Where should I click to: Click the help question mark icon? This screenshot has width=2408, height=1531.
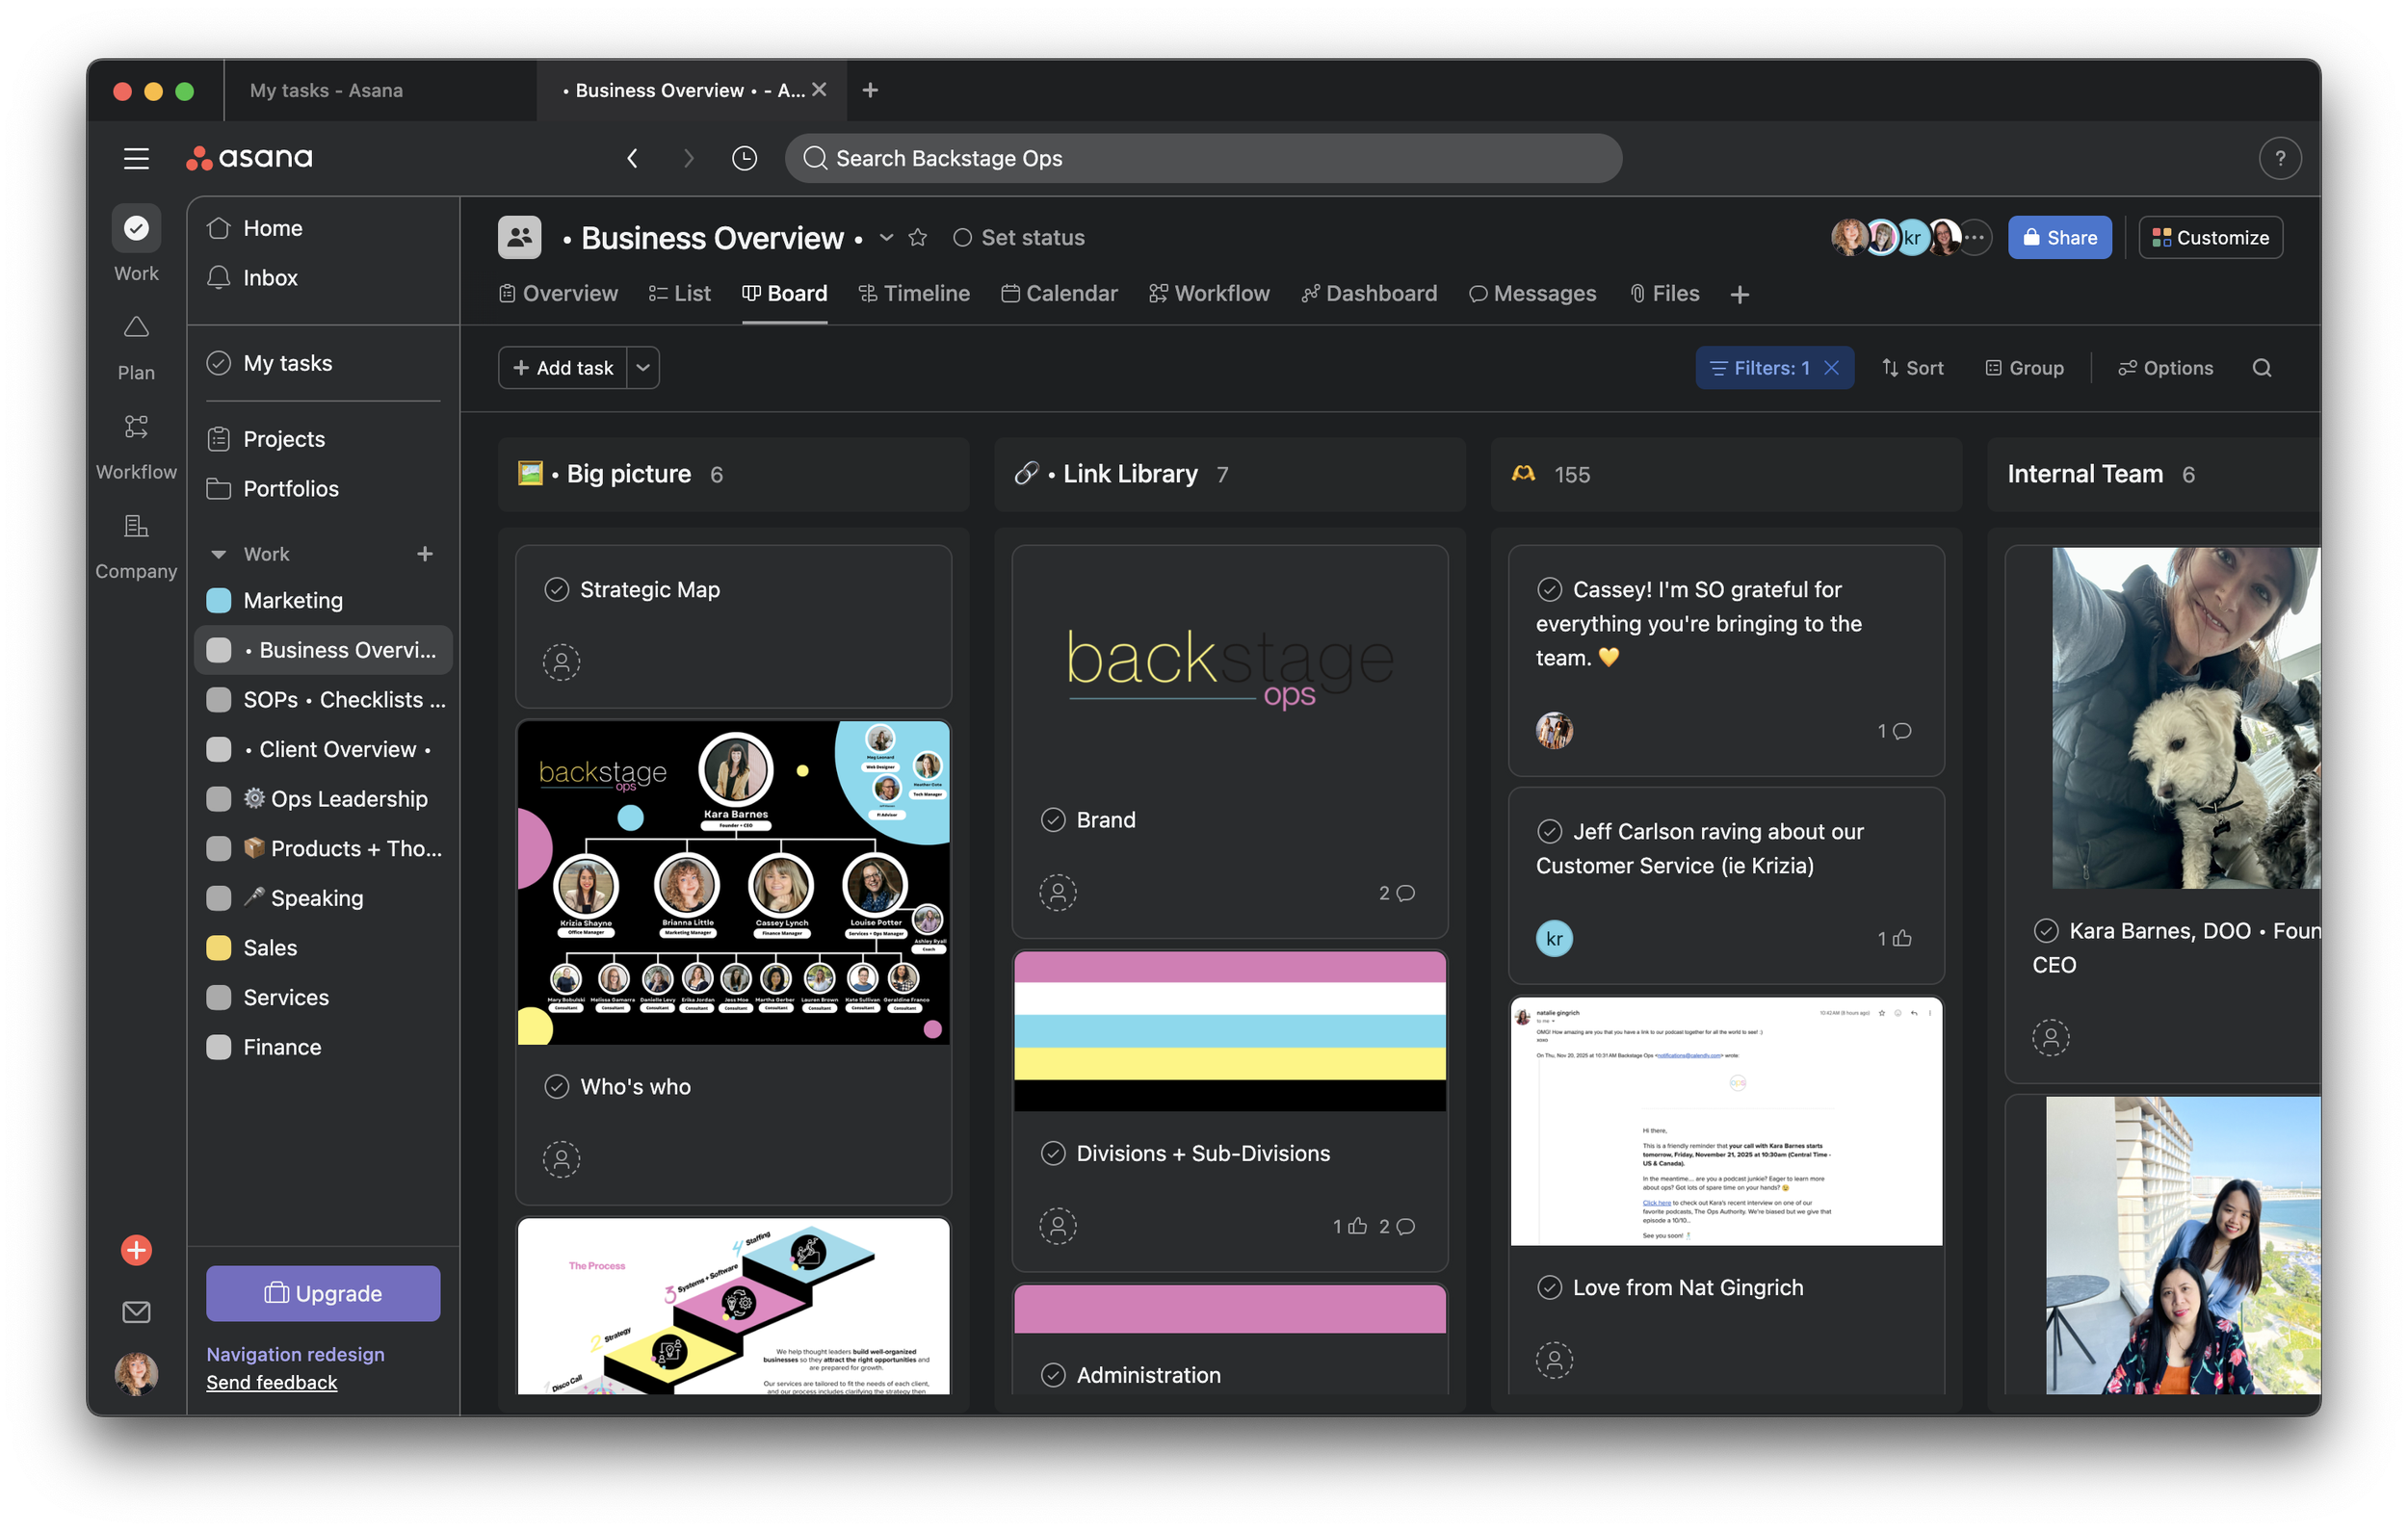[2279, 158]
